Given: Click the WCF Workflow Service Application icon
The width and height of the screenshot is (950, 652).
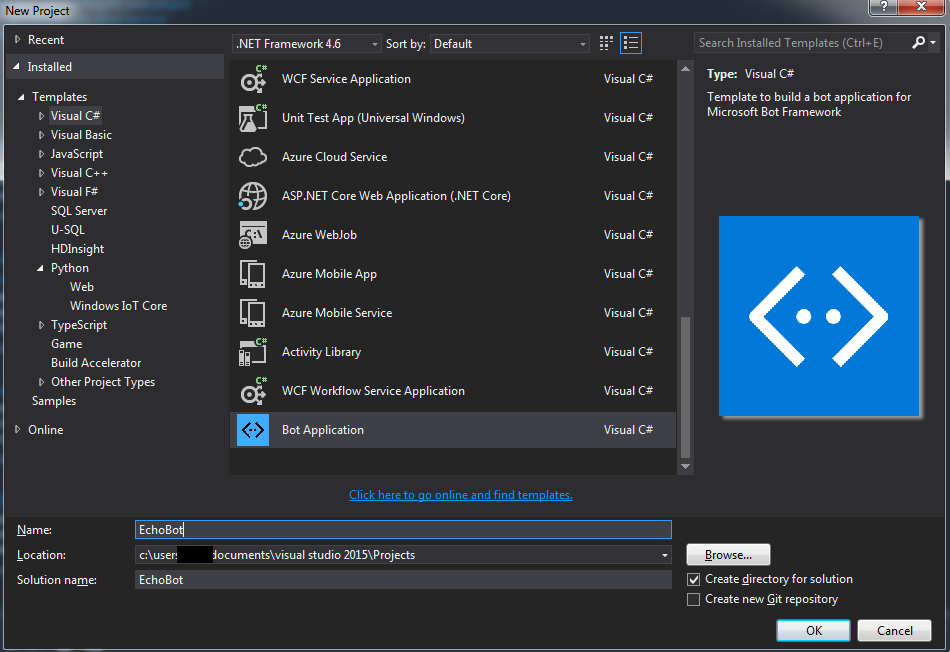Looking at the screenshot, I should coord(253,391).
